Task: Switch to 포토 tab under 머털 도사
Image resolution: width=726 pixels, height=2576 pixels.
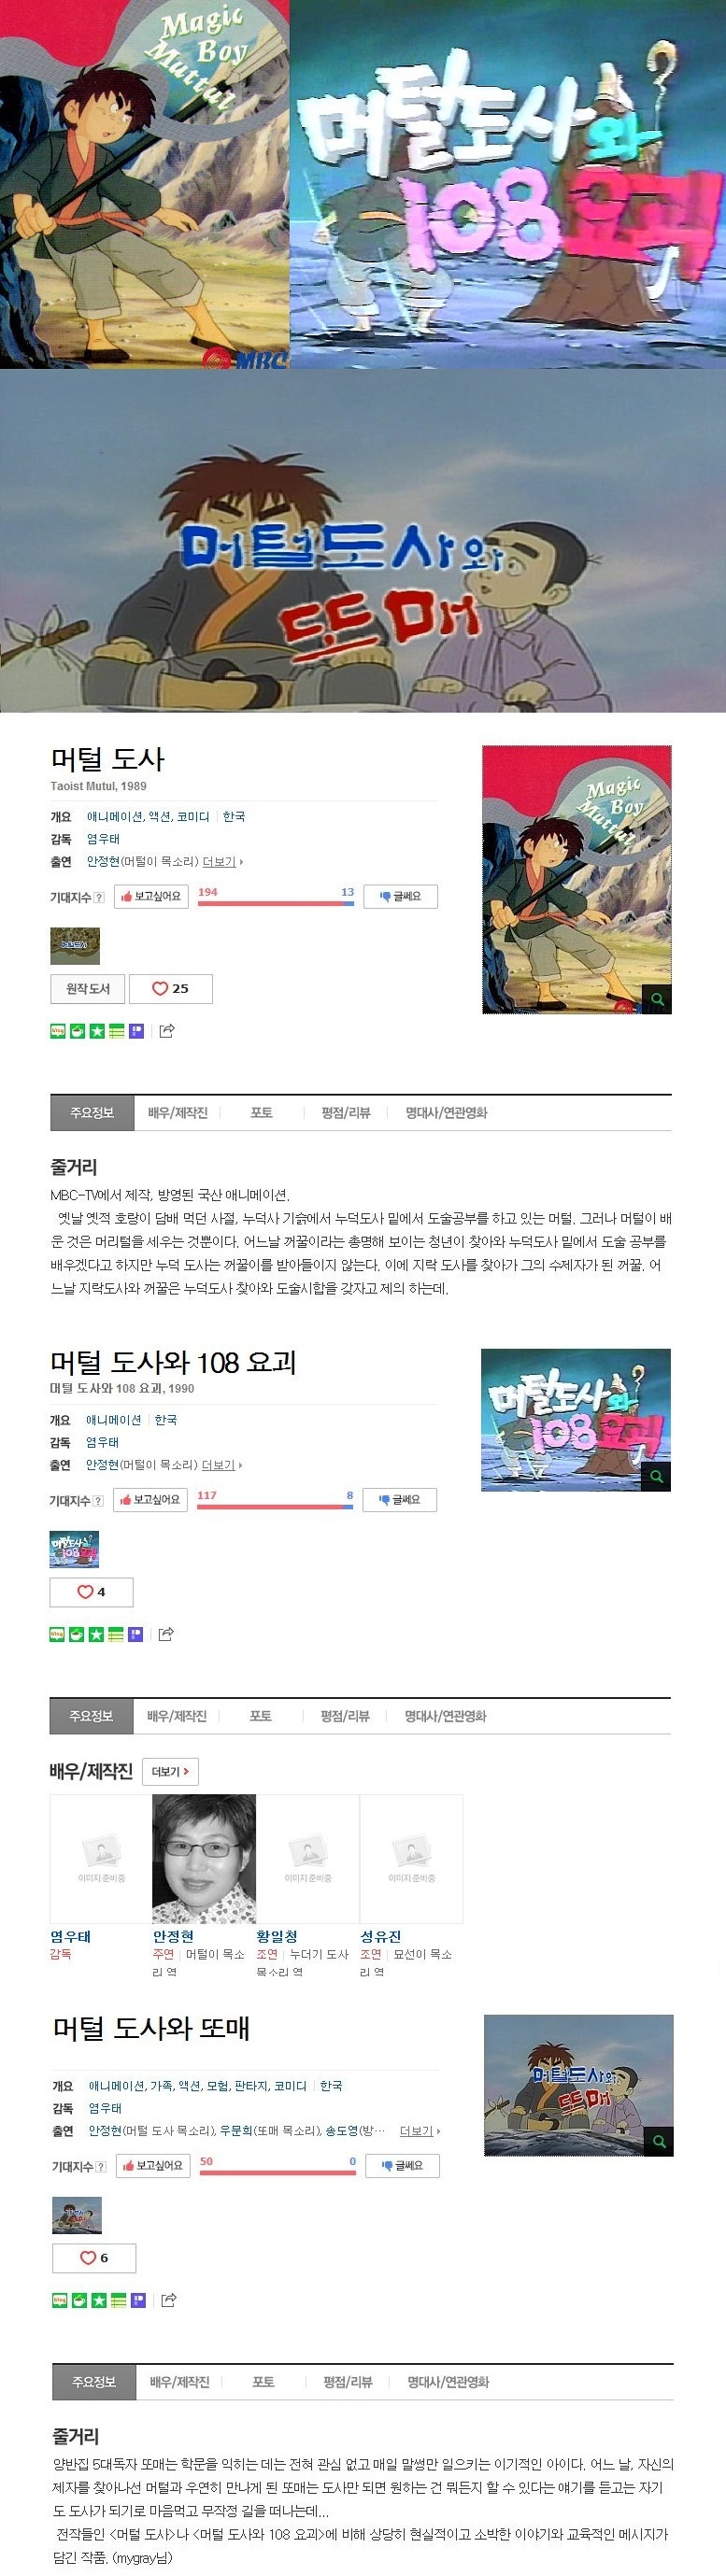Action: (x=262, y=1113)
